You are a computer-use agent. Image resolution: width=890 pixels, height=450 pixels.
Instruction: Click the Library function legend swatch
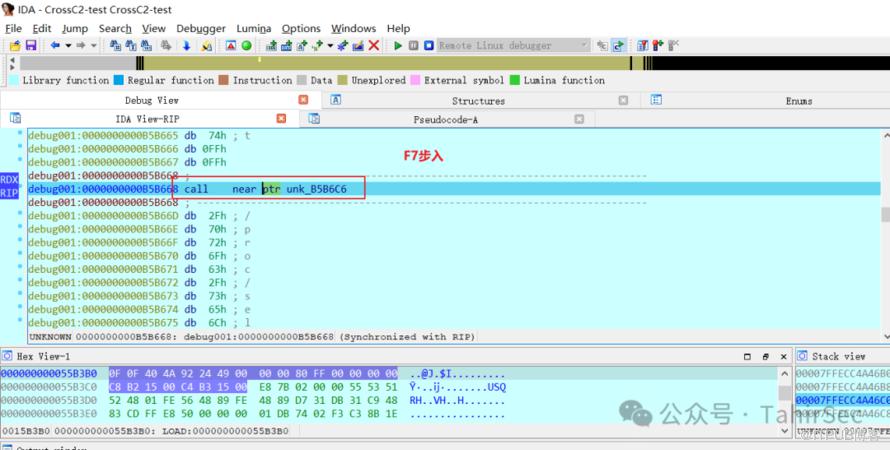point(14,81)
